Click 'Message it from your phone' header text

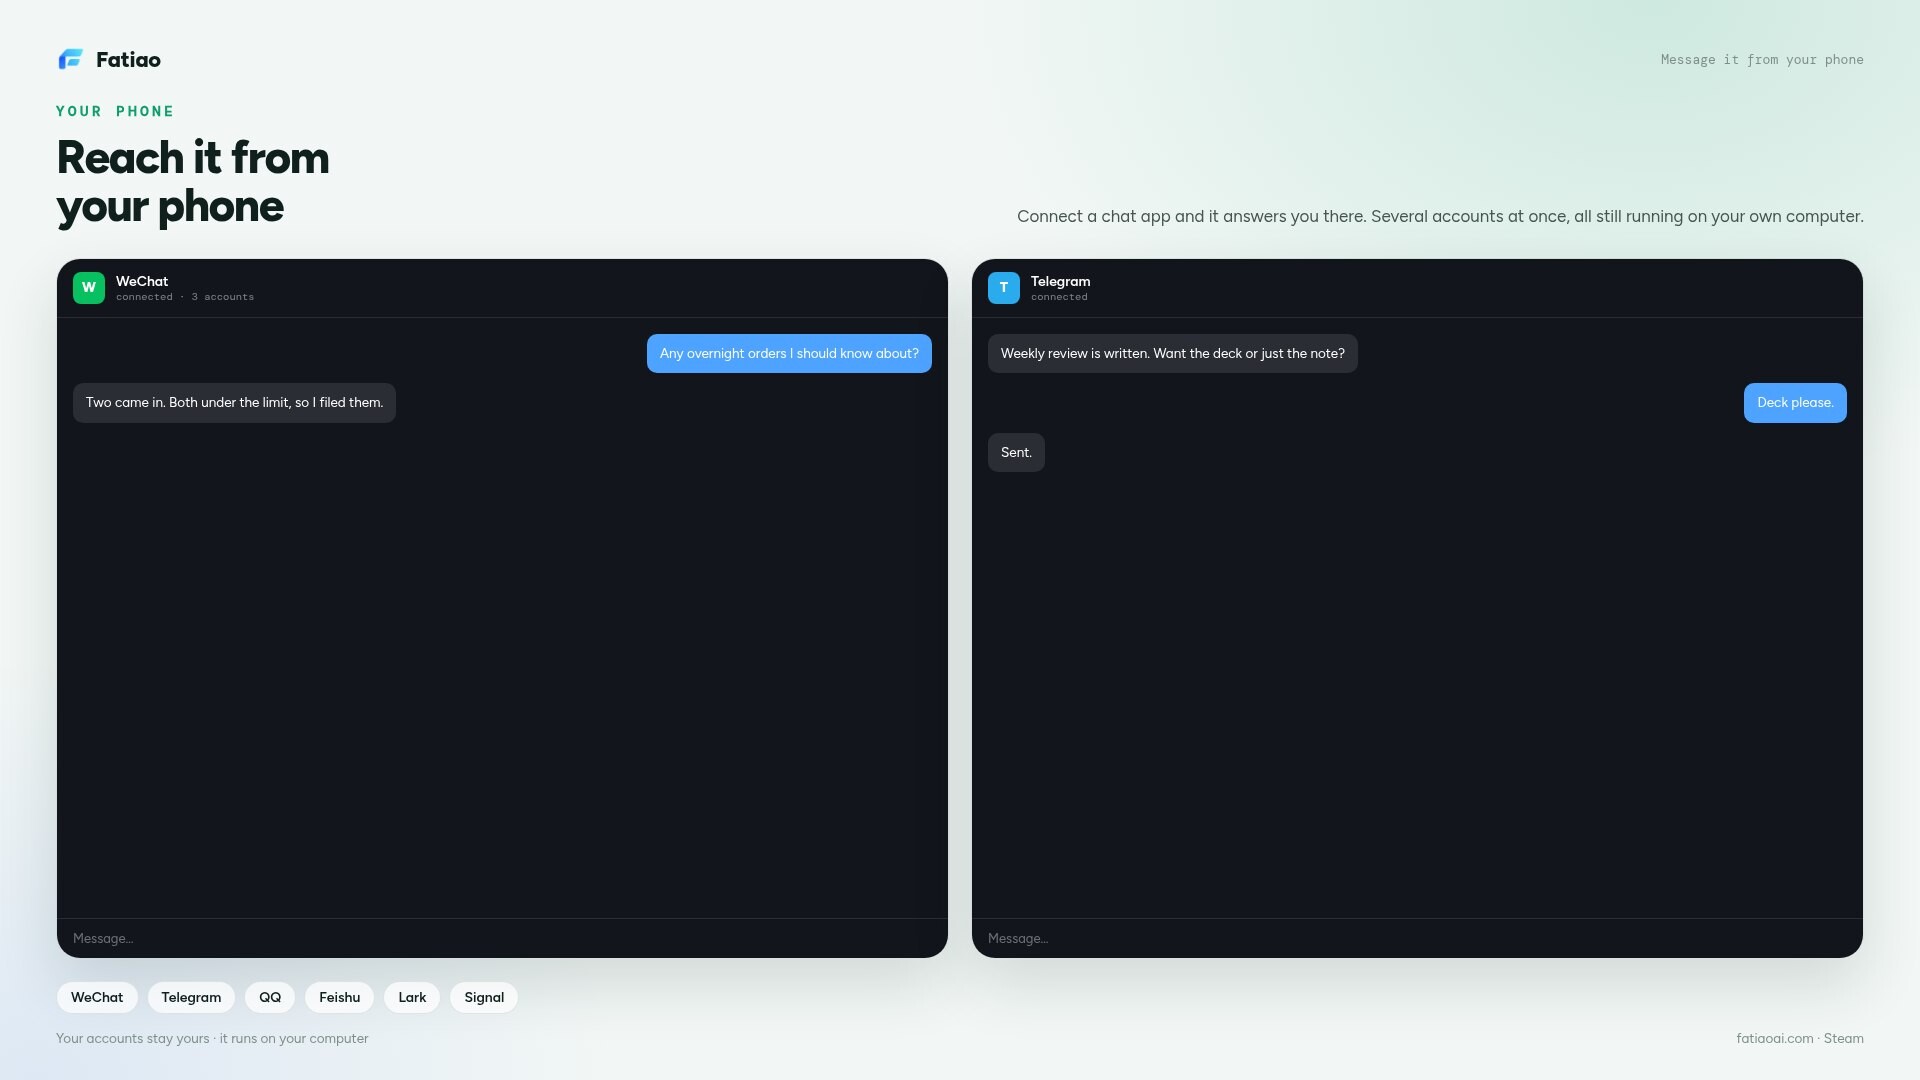pyautogui.click(x=1762, y=60)
